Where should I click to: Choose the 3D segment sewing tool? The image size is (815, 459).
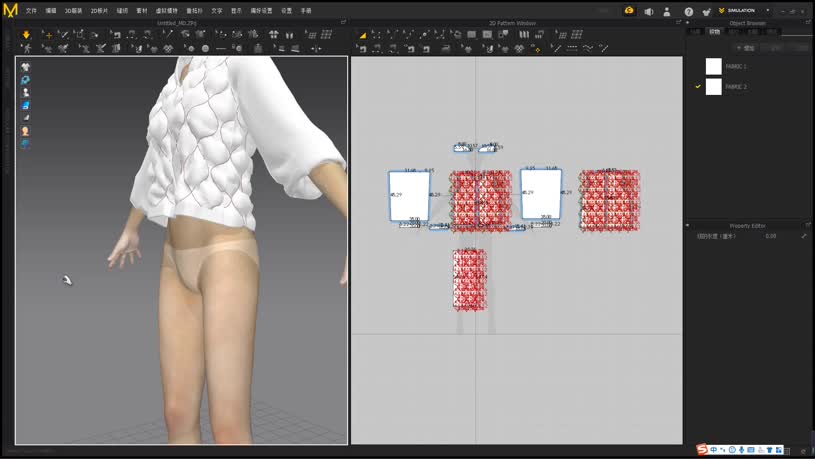(132, 35)
